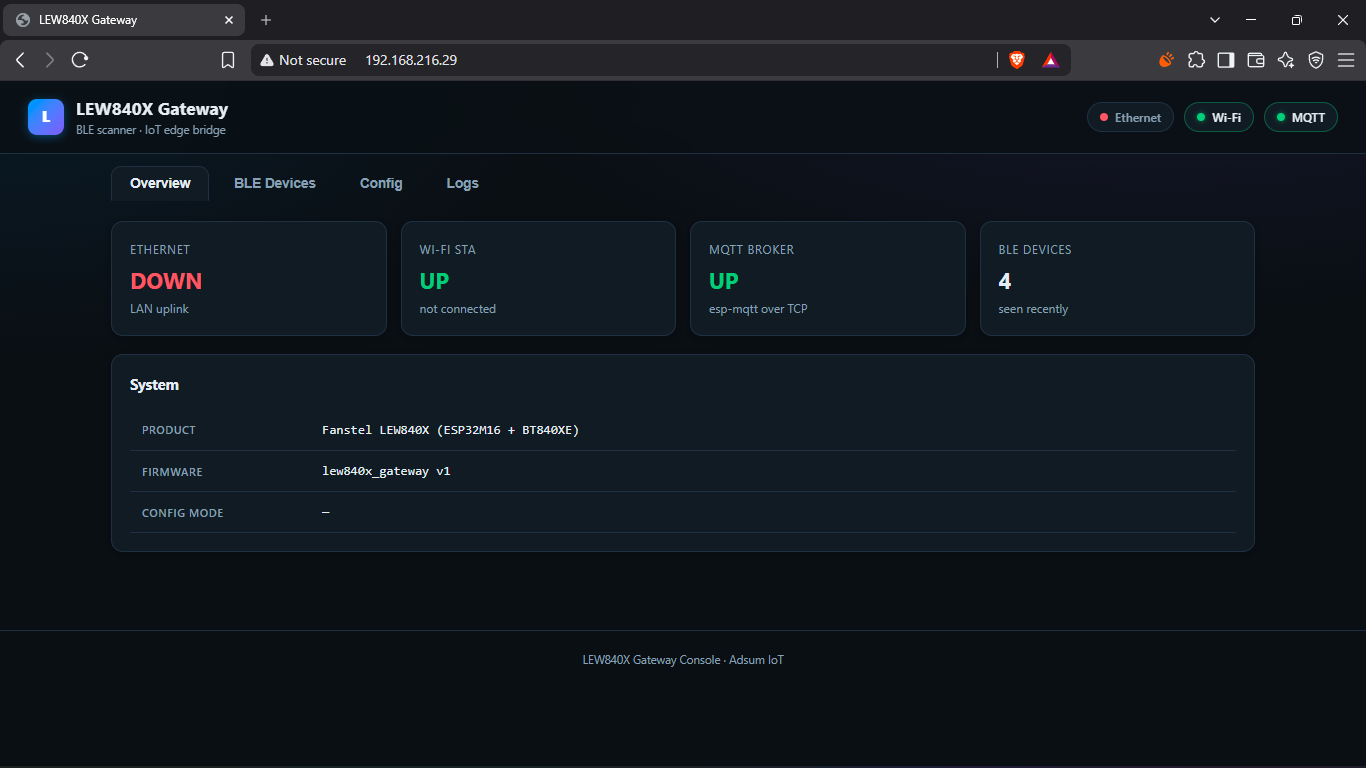
Task: Open the Logs tab
Action: coord(462,183)
